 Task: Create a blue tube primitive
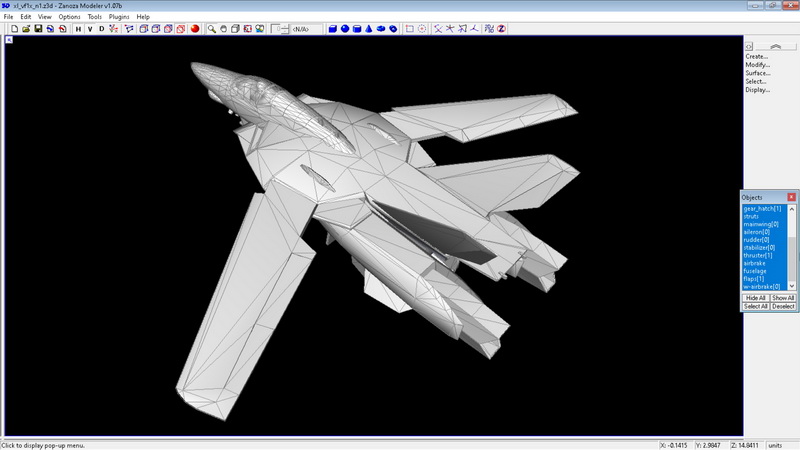point(393,29)
